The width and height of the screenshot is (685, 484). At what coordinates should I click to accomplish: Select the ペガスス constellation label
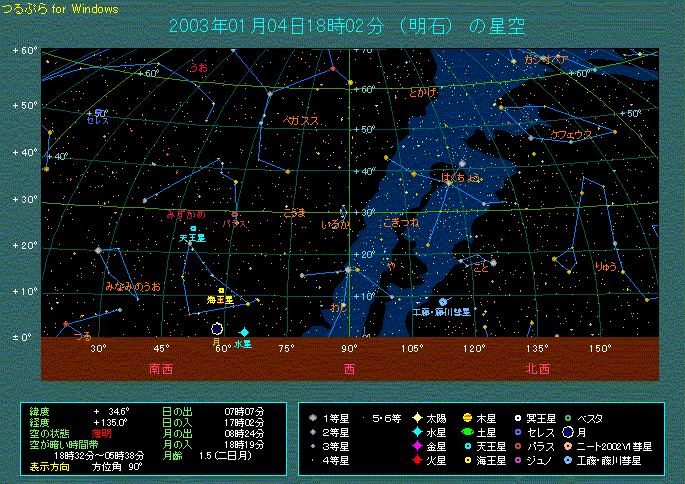(x=301, y=120)
